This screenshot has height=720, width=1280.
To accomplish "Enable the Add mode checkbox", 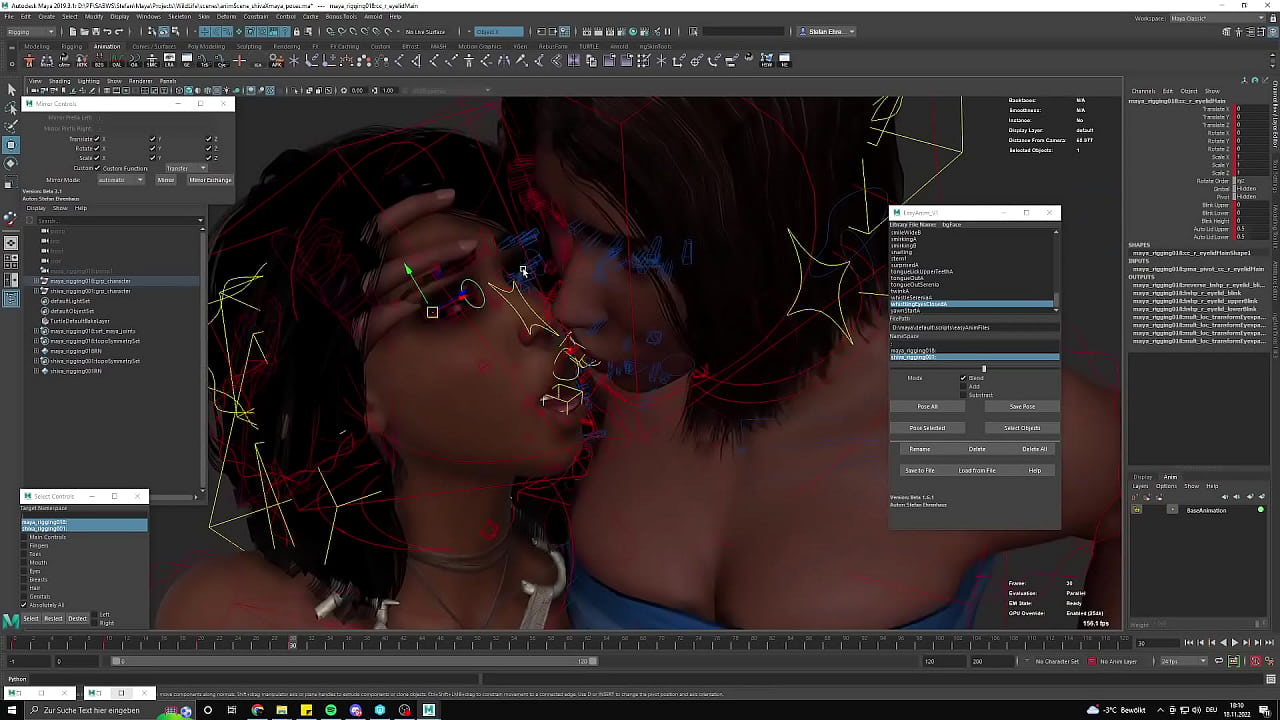I will (963, 386).
